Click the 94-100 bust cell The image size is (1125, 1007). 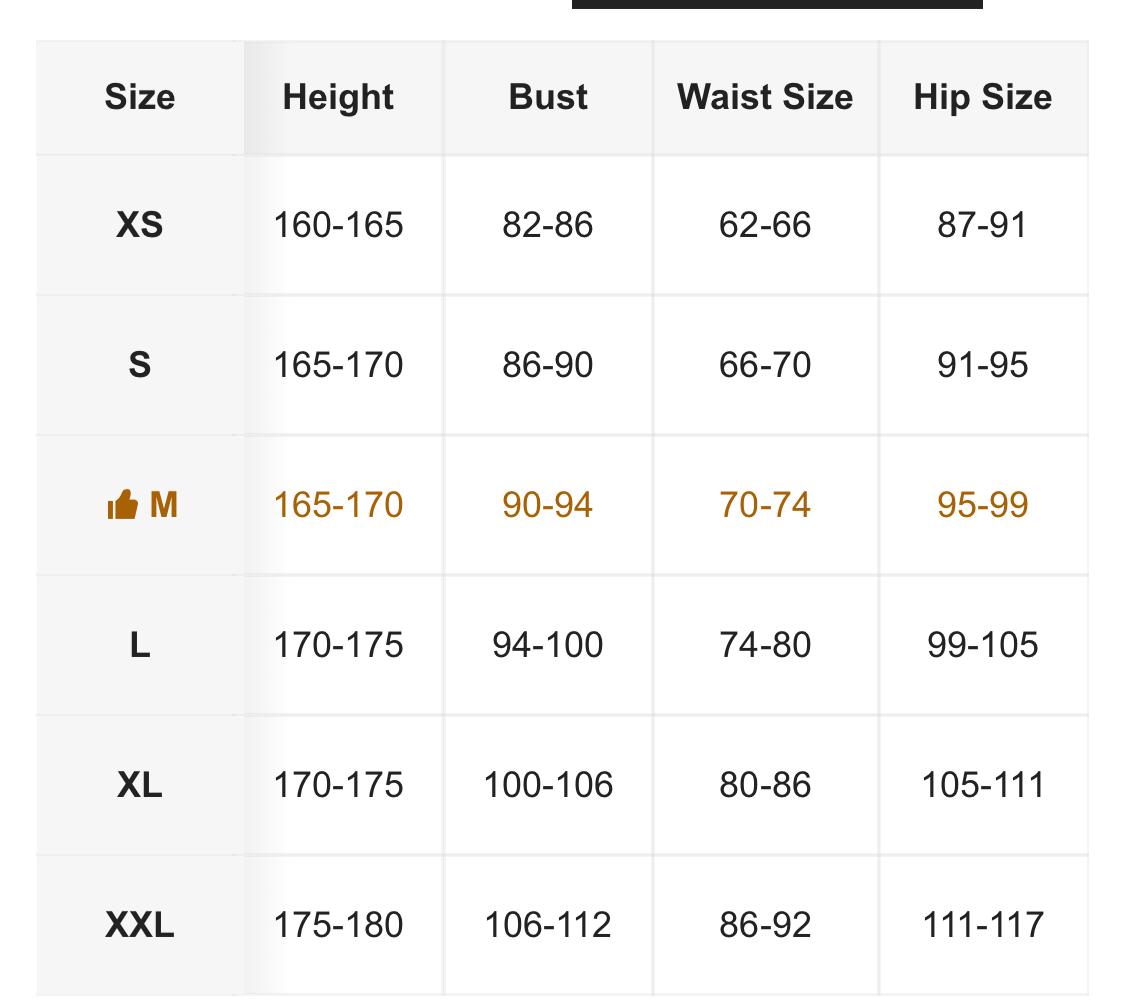548,645
